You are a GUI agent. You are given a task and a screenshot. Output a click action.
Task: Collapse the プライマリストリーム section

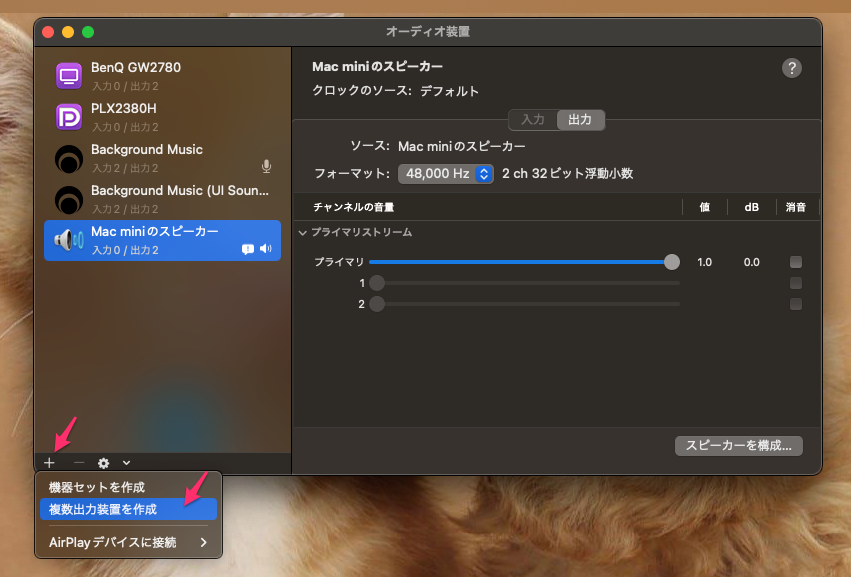(303, 232)
